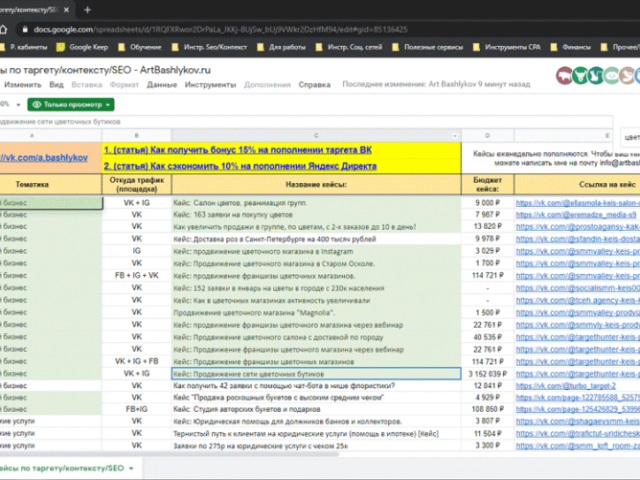Click the home icon in the browser toolbar
Image resolution: width=640 pixels, height=480 pixels.
pyautogui.click(x=3, y=29)
